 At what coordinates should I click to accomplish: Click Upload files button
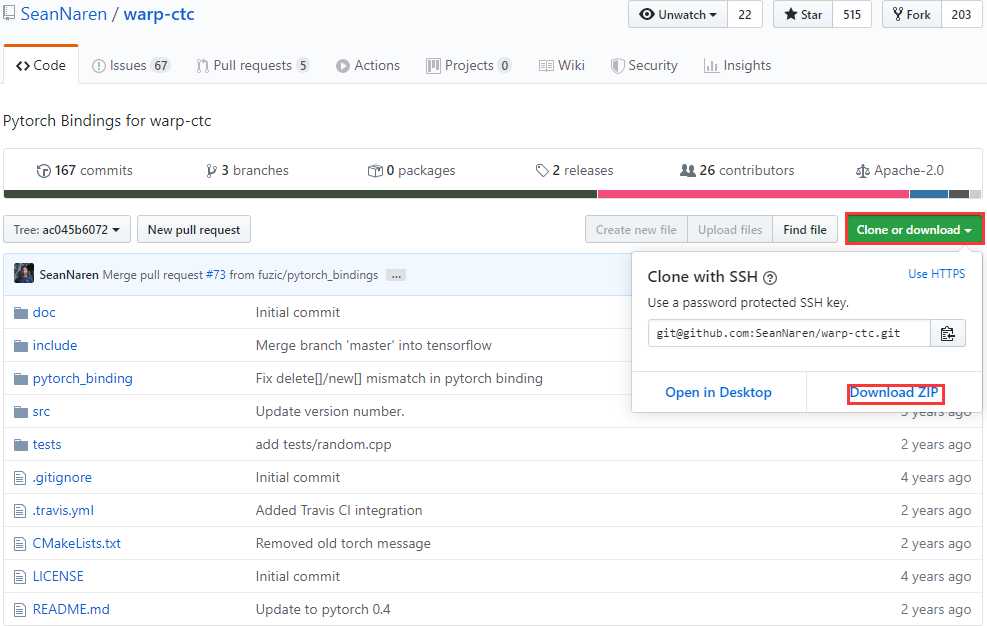(730, 229)
